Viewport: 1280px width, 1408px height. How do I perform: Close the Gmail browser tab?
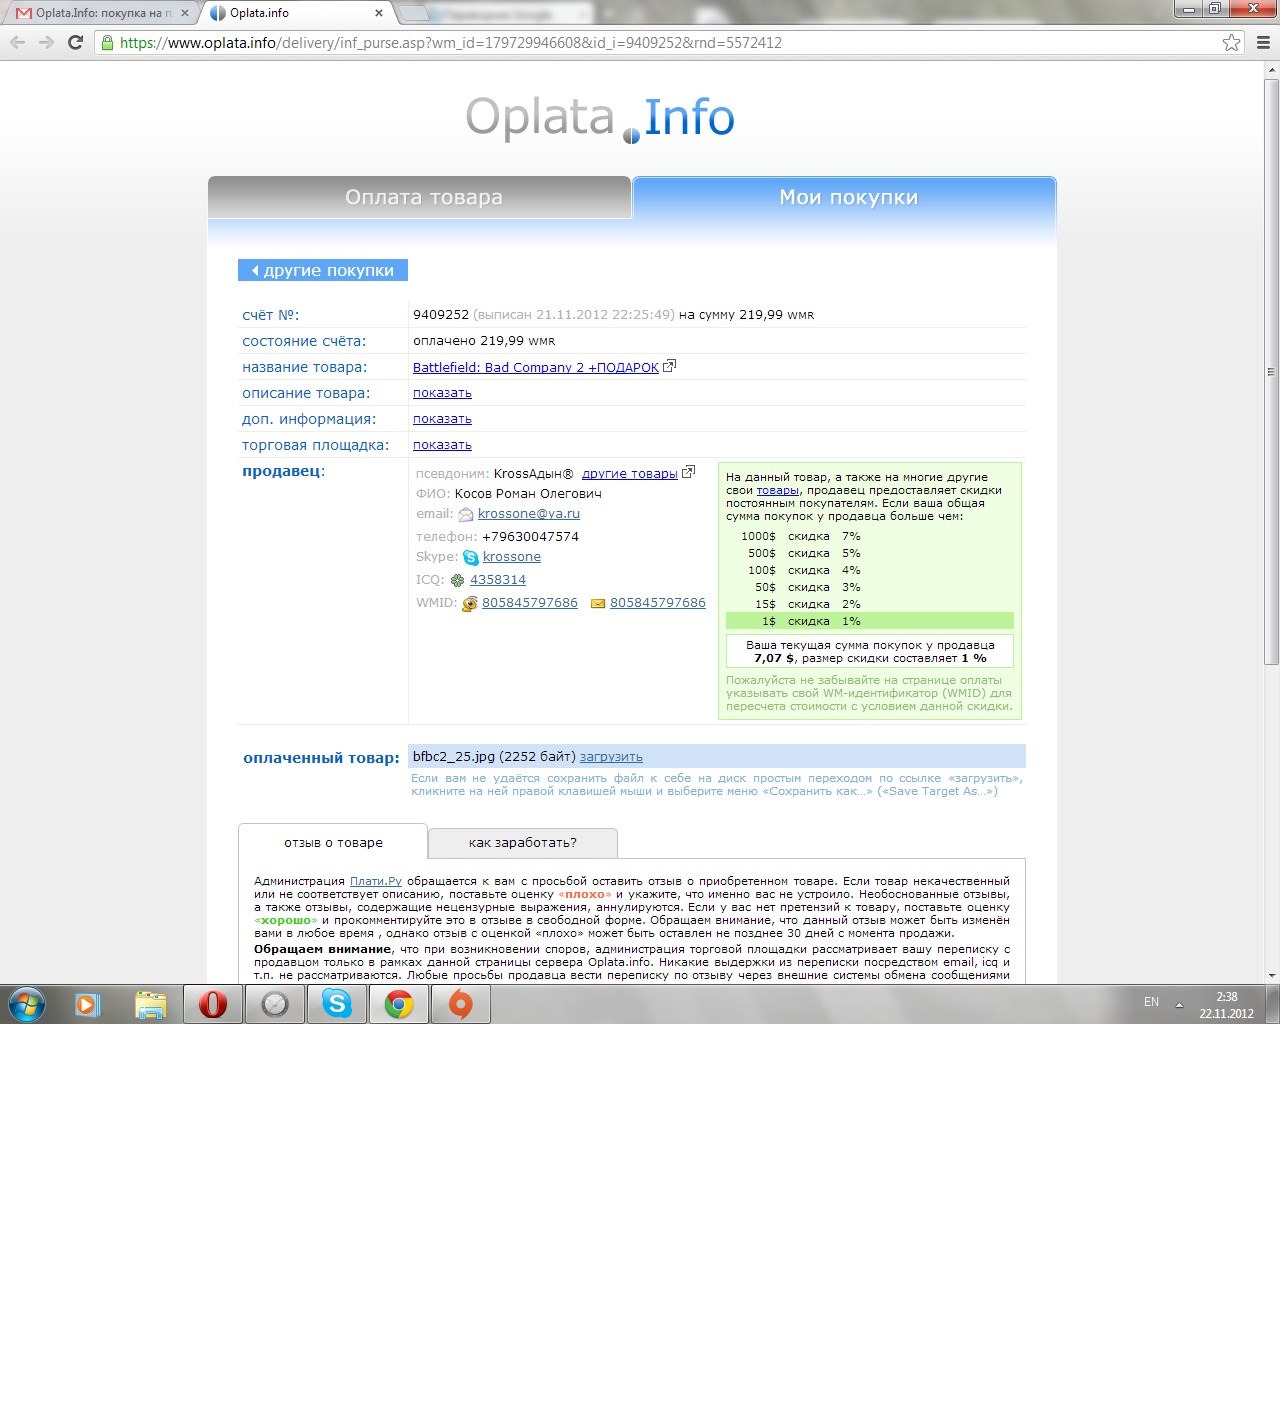click(184, 13)
